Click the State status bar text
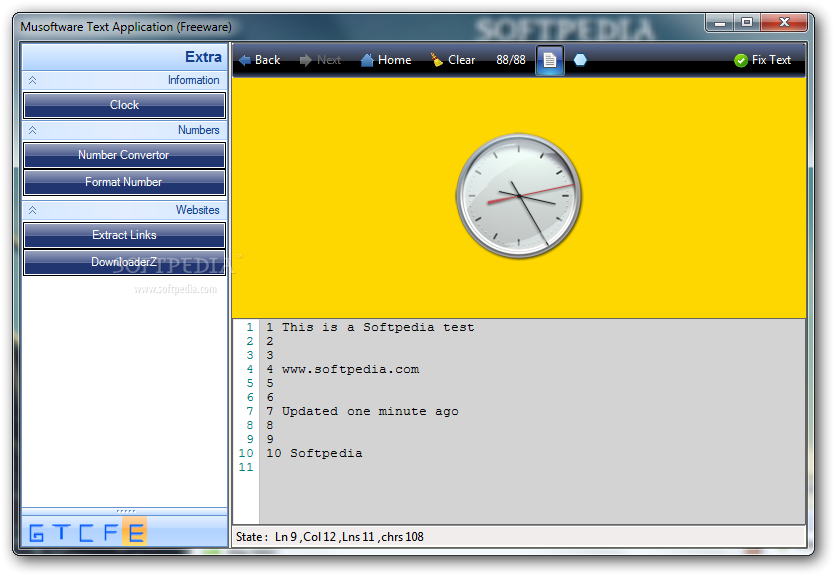The width and height of the screenshot is (835, 576). pos(330,537)
